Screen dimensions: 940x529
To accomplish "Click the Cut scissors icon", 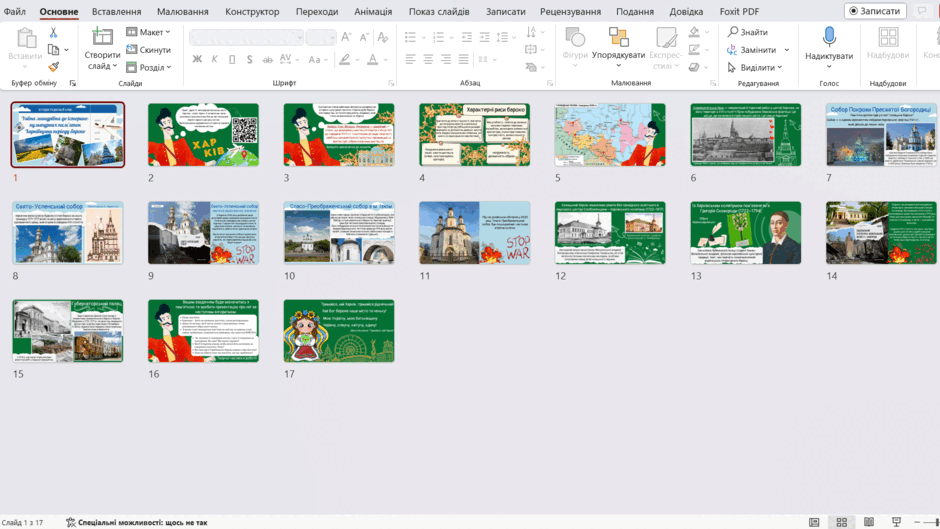I will 53,32.
